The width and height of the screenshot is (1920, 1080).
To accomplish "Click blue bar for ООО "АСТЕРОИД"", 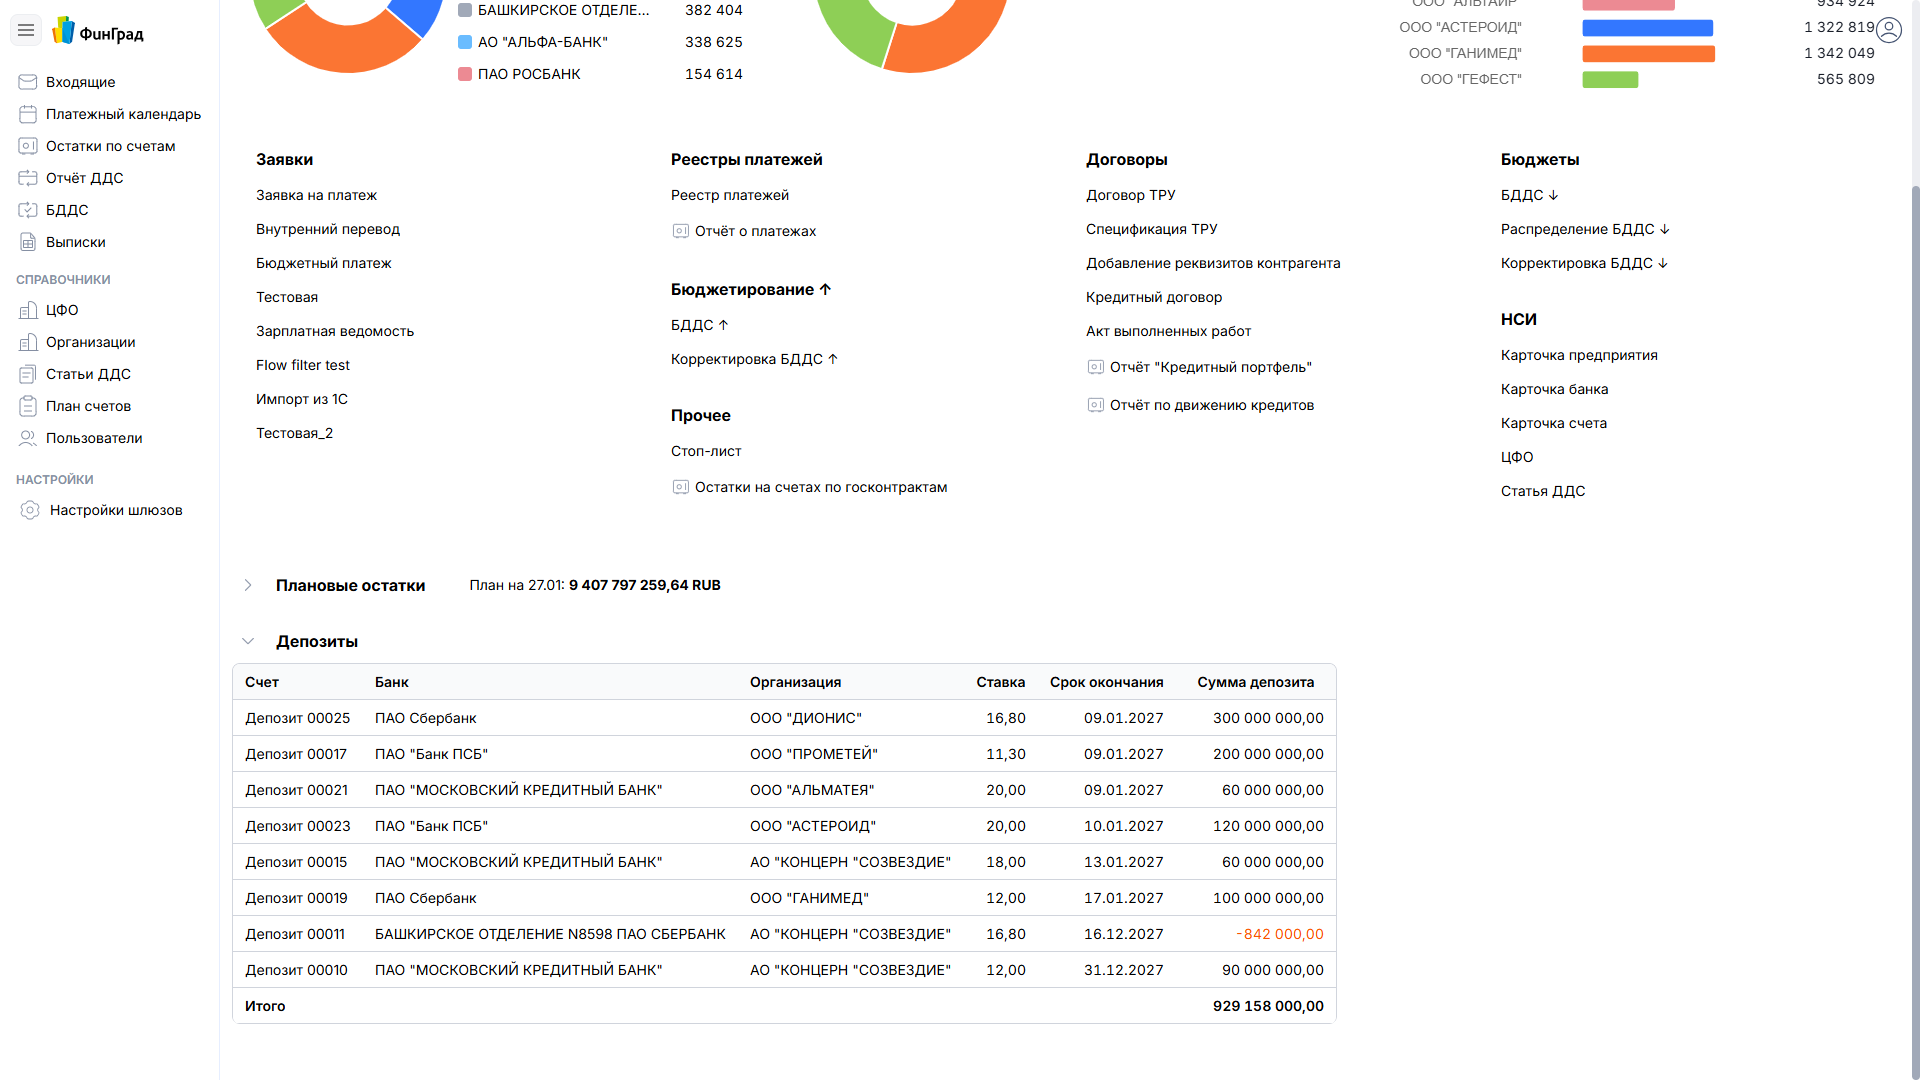I will (1647, 28).
